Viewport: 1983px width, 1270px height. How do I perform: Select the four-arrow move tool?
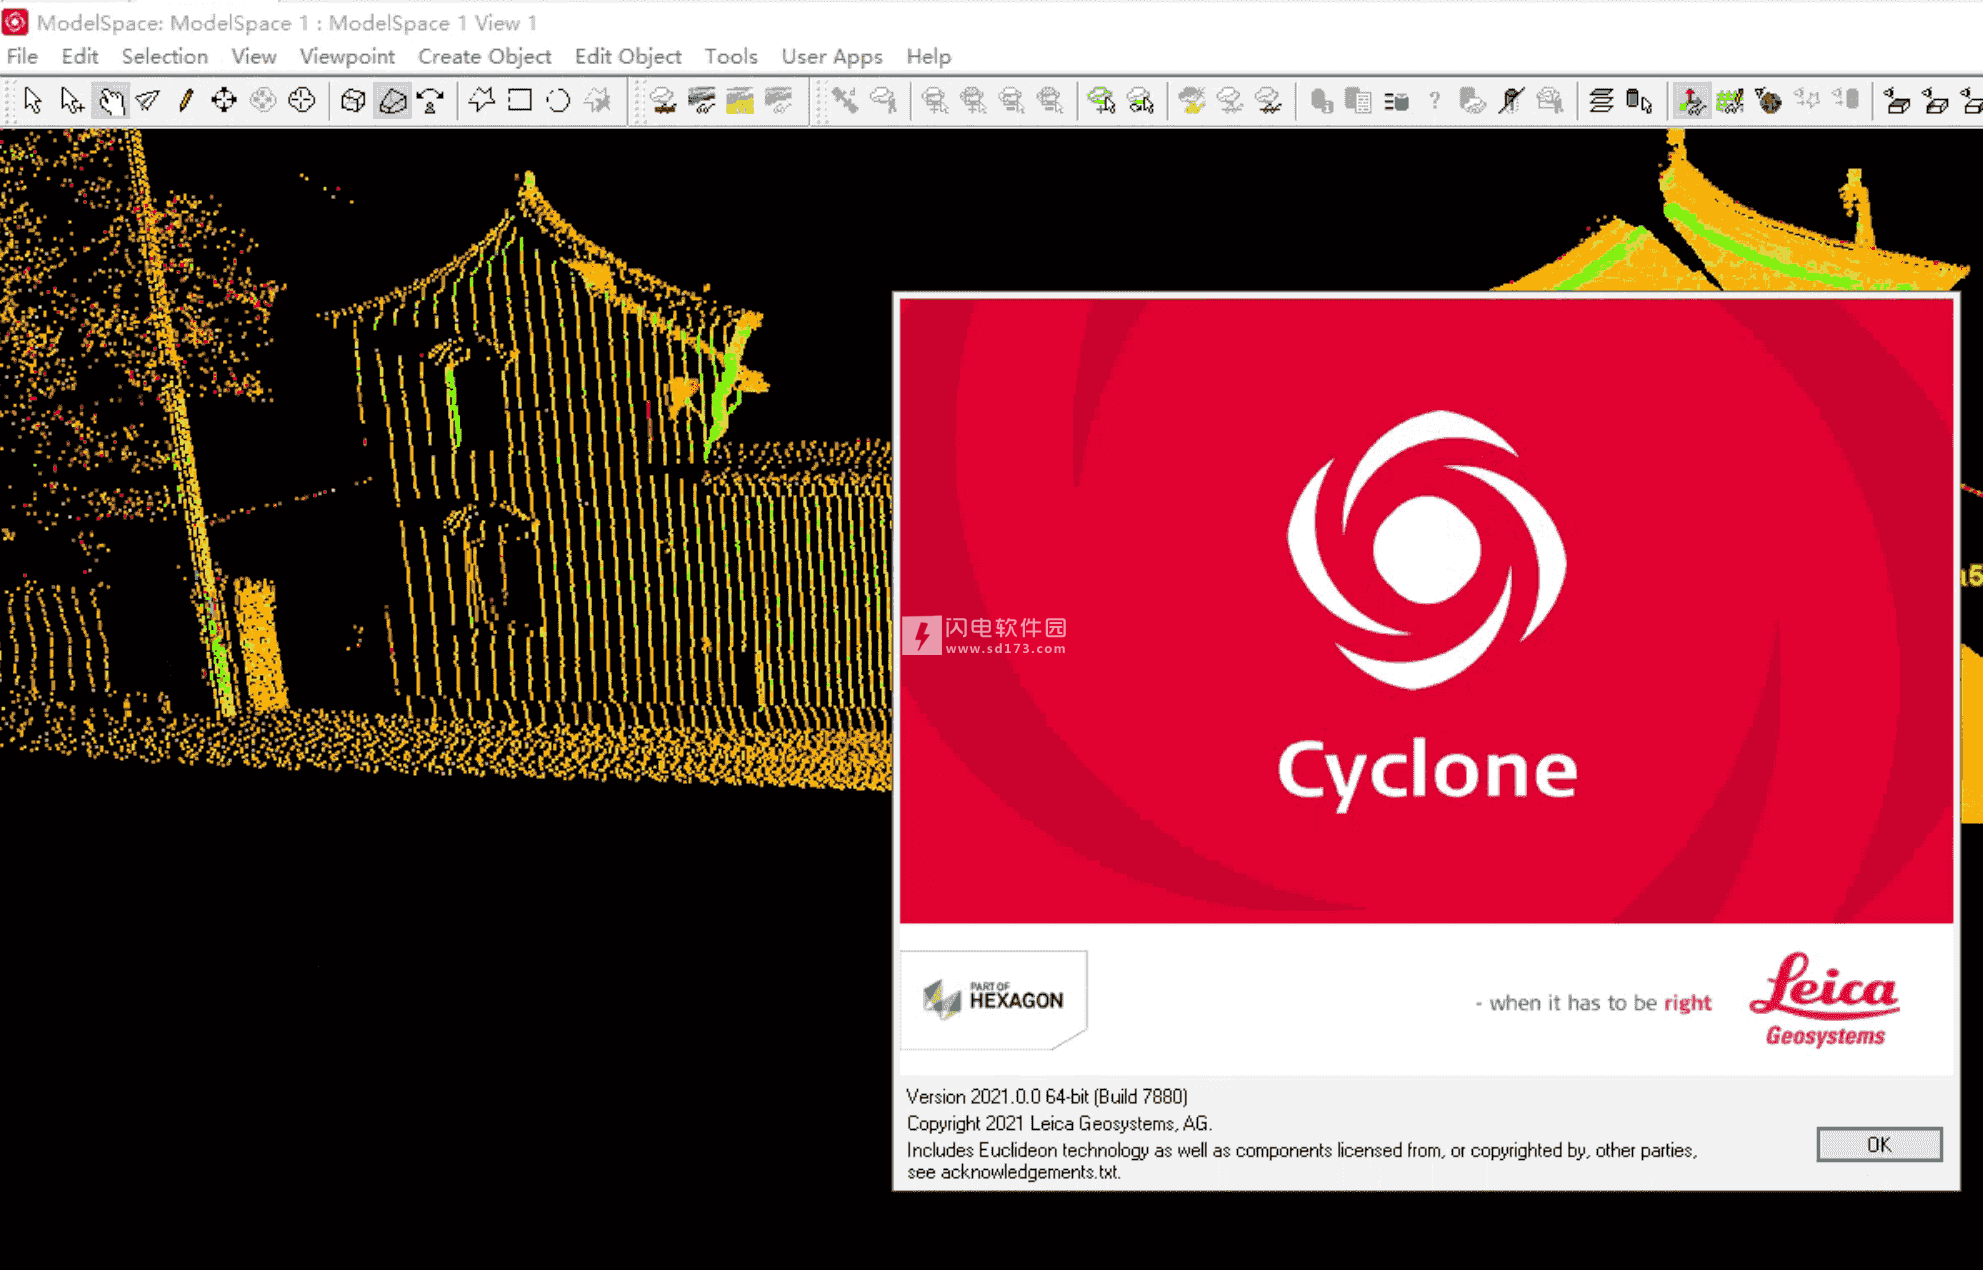tap(224, 101)
